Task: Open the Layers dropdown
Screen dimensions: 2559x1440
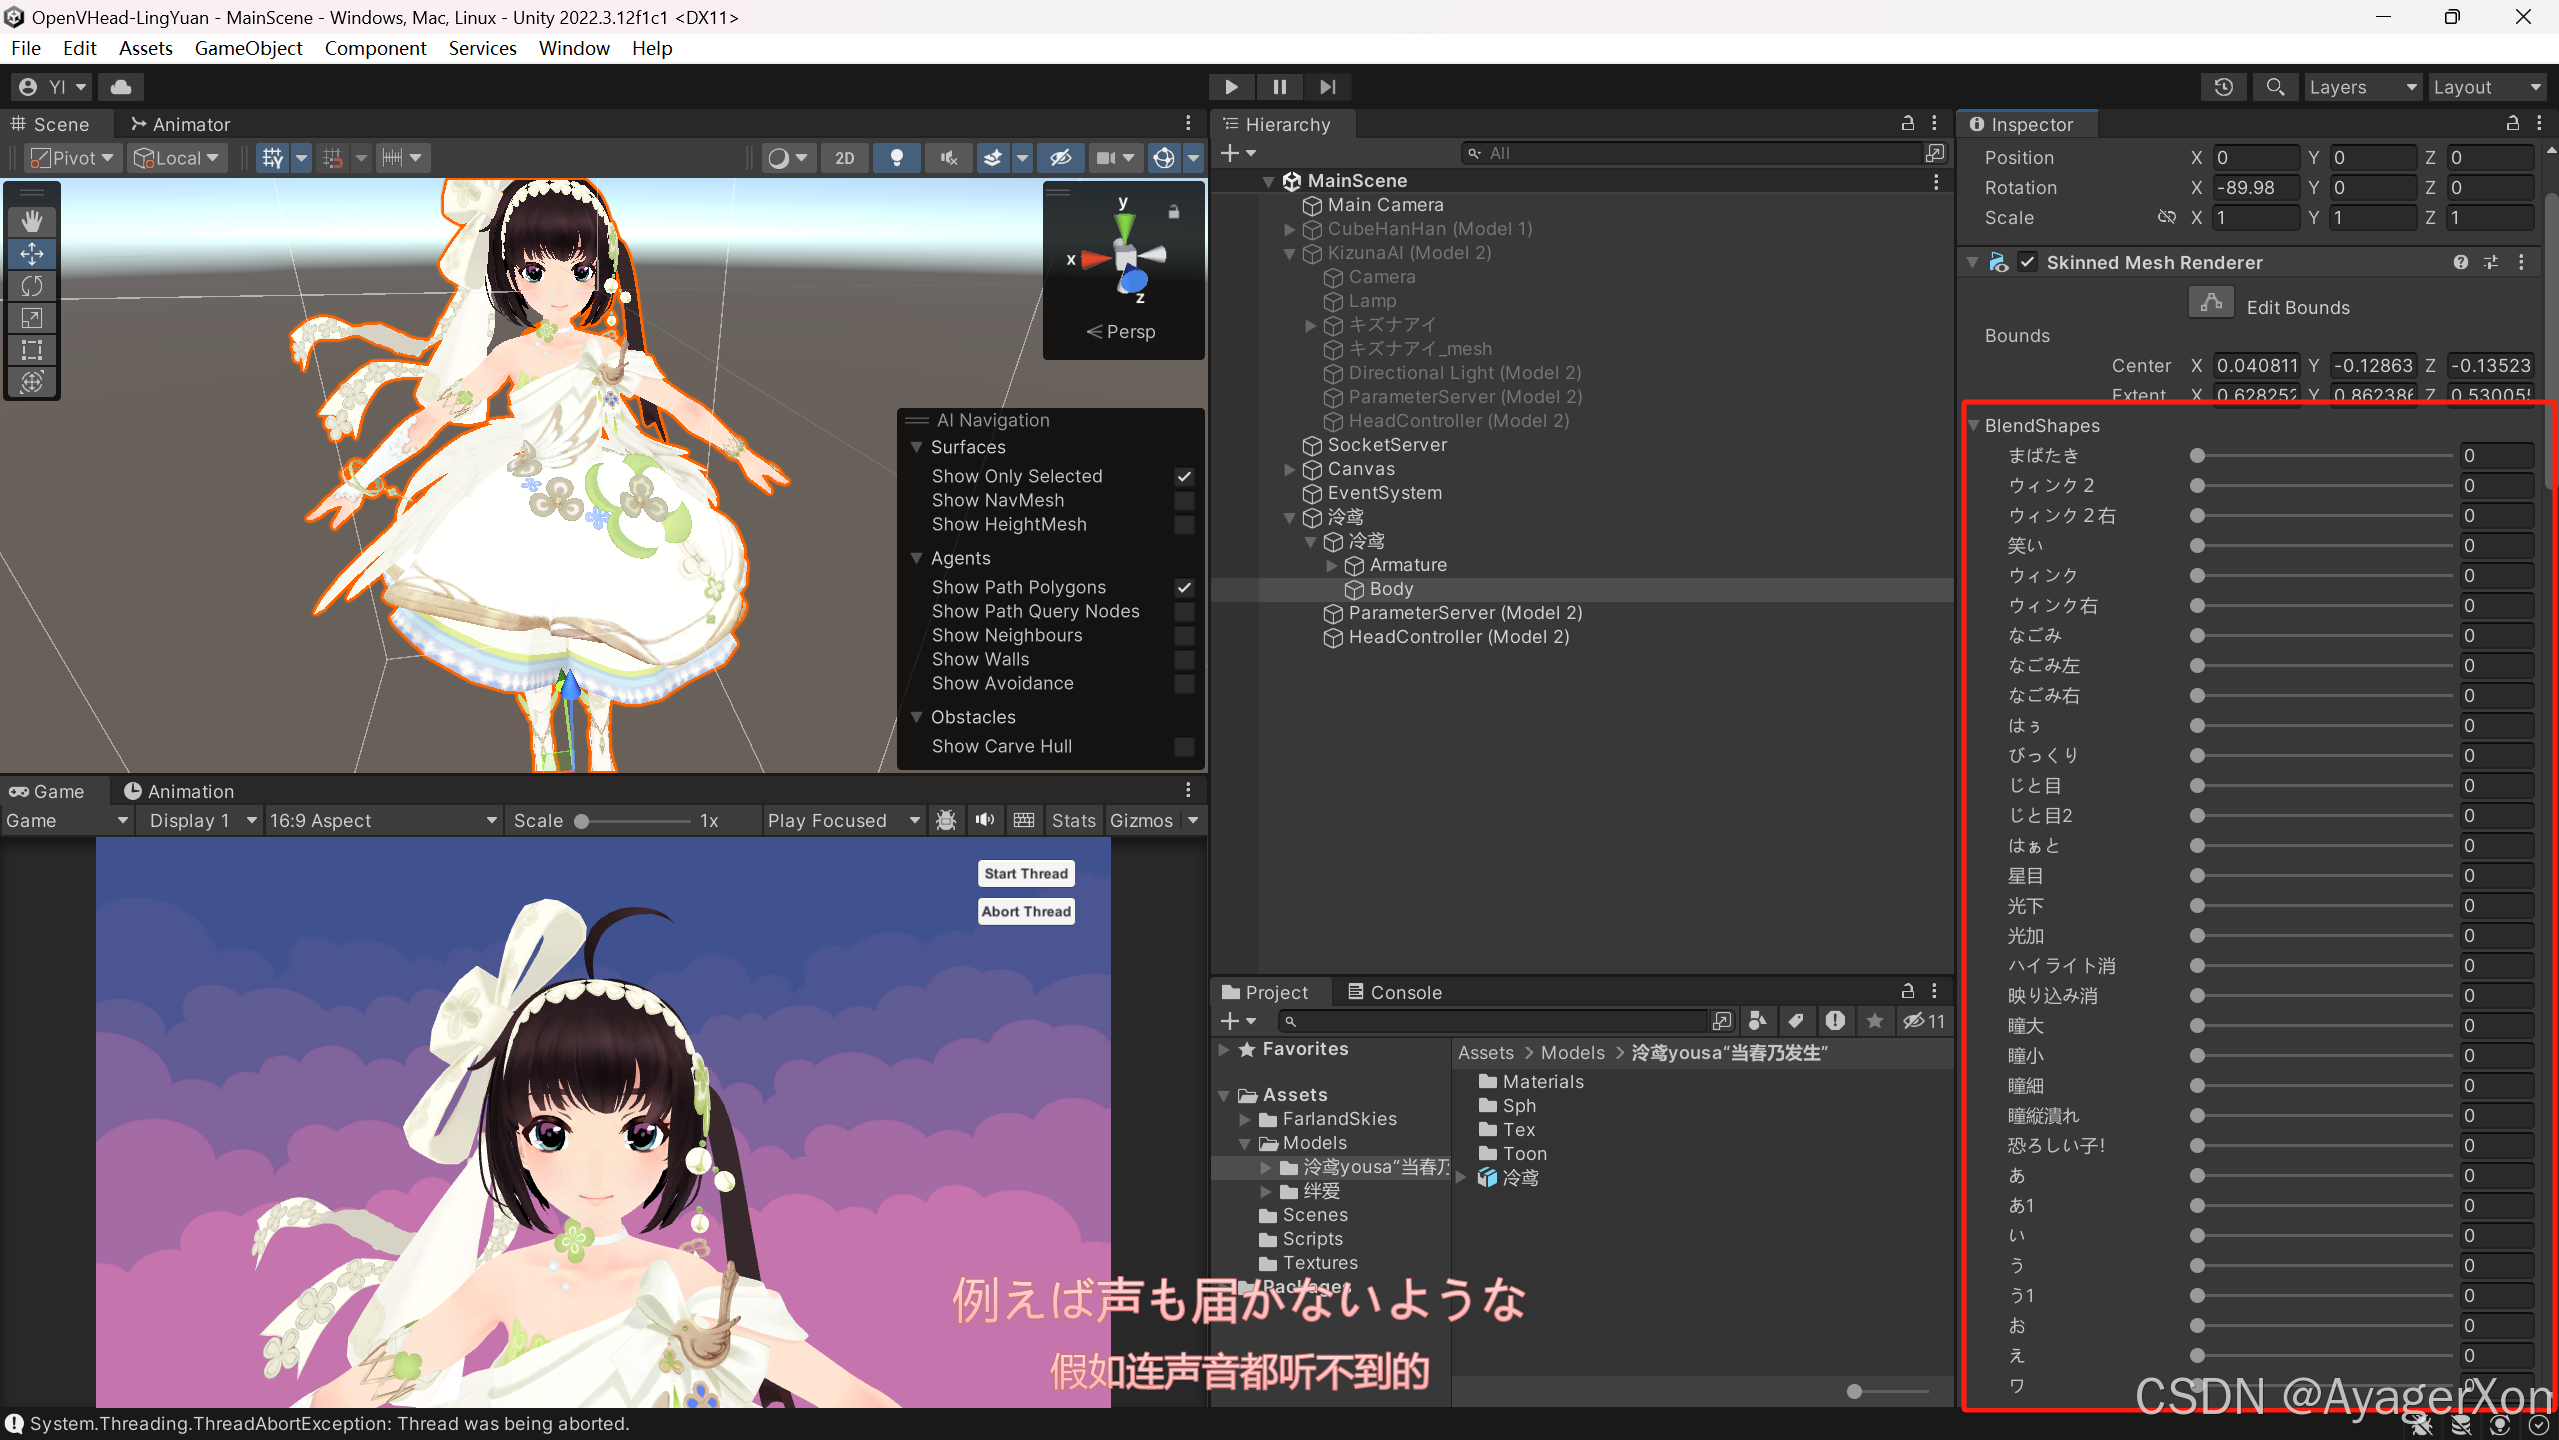Action: point(2362,87)
